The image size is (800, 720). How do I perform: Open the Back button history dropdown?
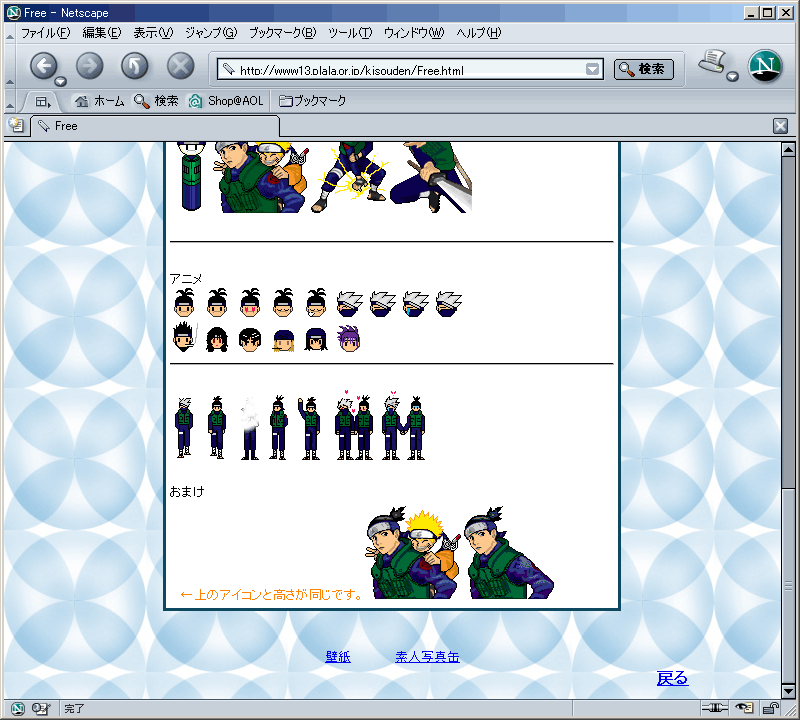pos(61,81)
